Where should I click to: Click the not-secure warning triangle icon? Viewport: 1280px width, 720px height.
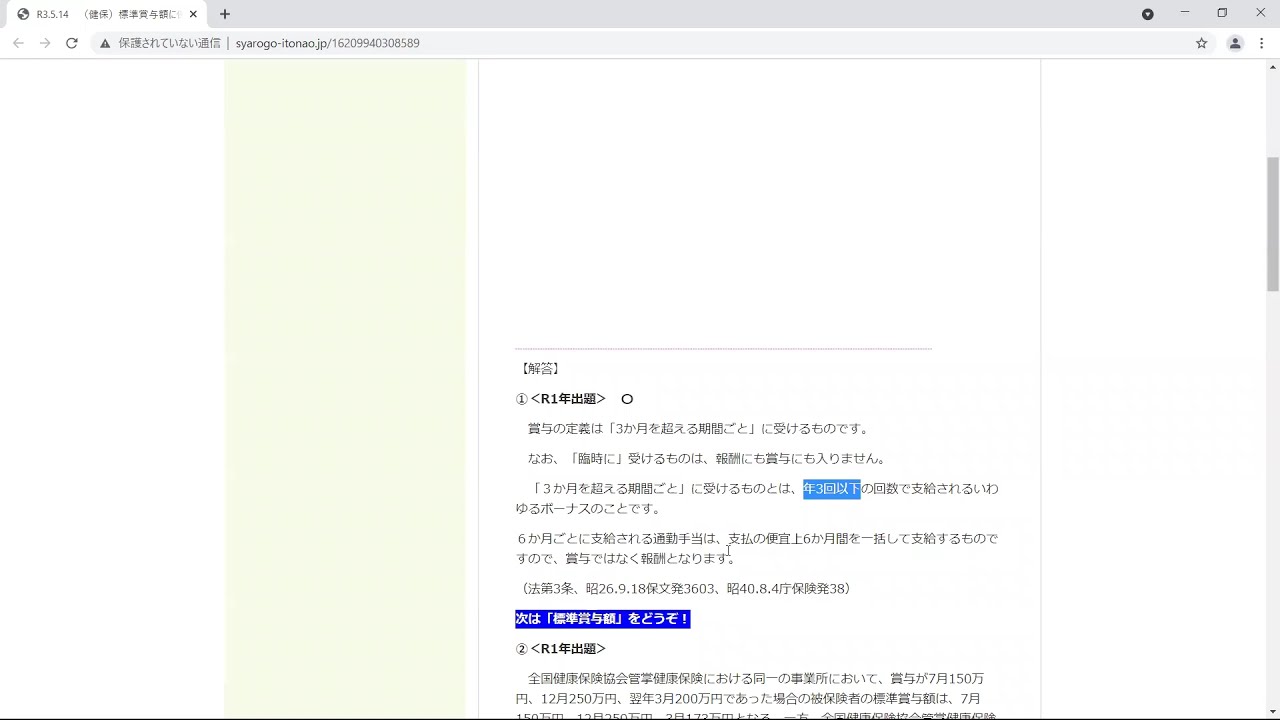(x=105, y=43)
